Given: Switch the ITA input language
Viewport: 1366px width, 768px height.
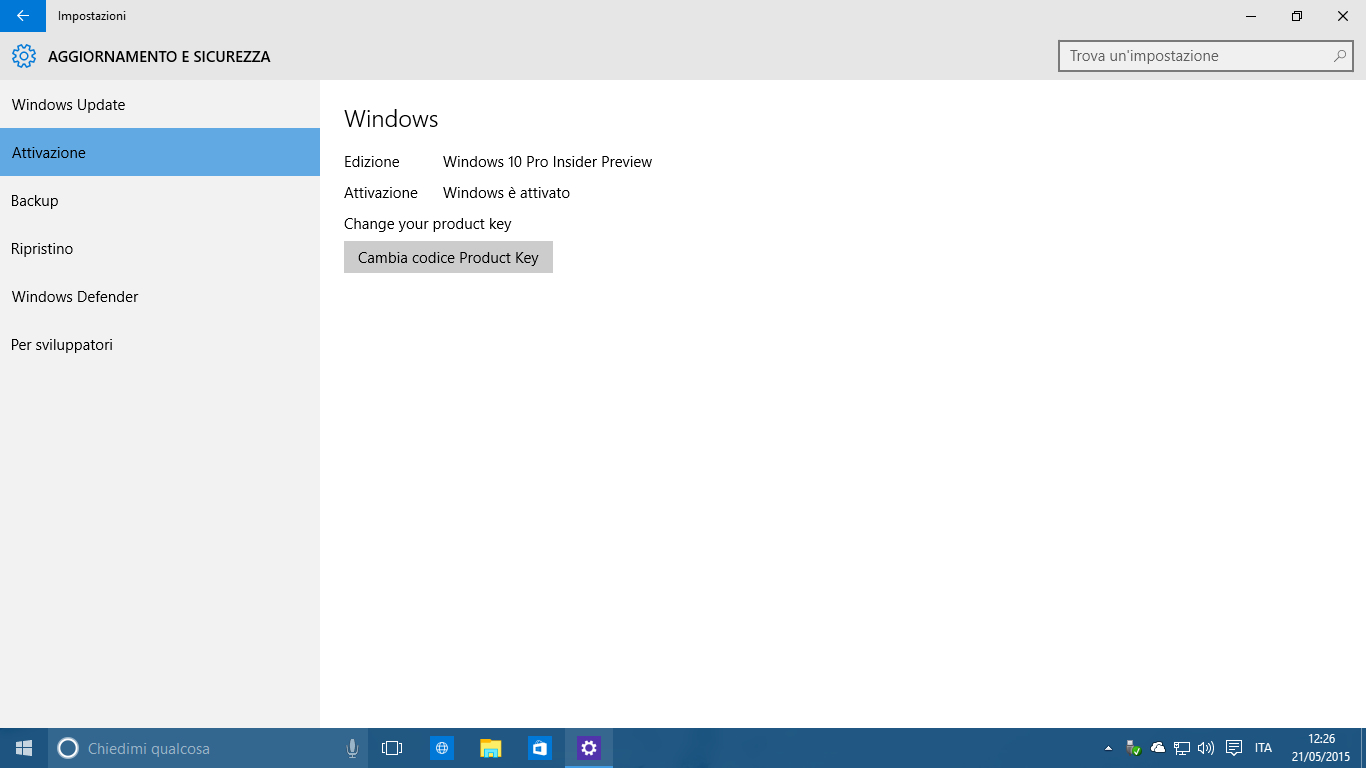Looking at the screenshot, I should 1263,748.
